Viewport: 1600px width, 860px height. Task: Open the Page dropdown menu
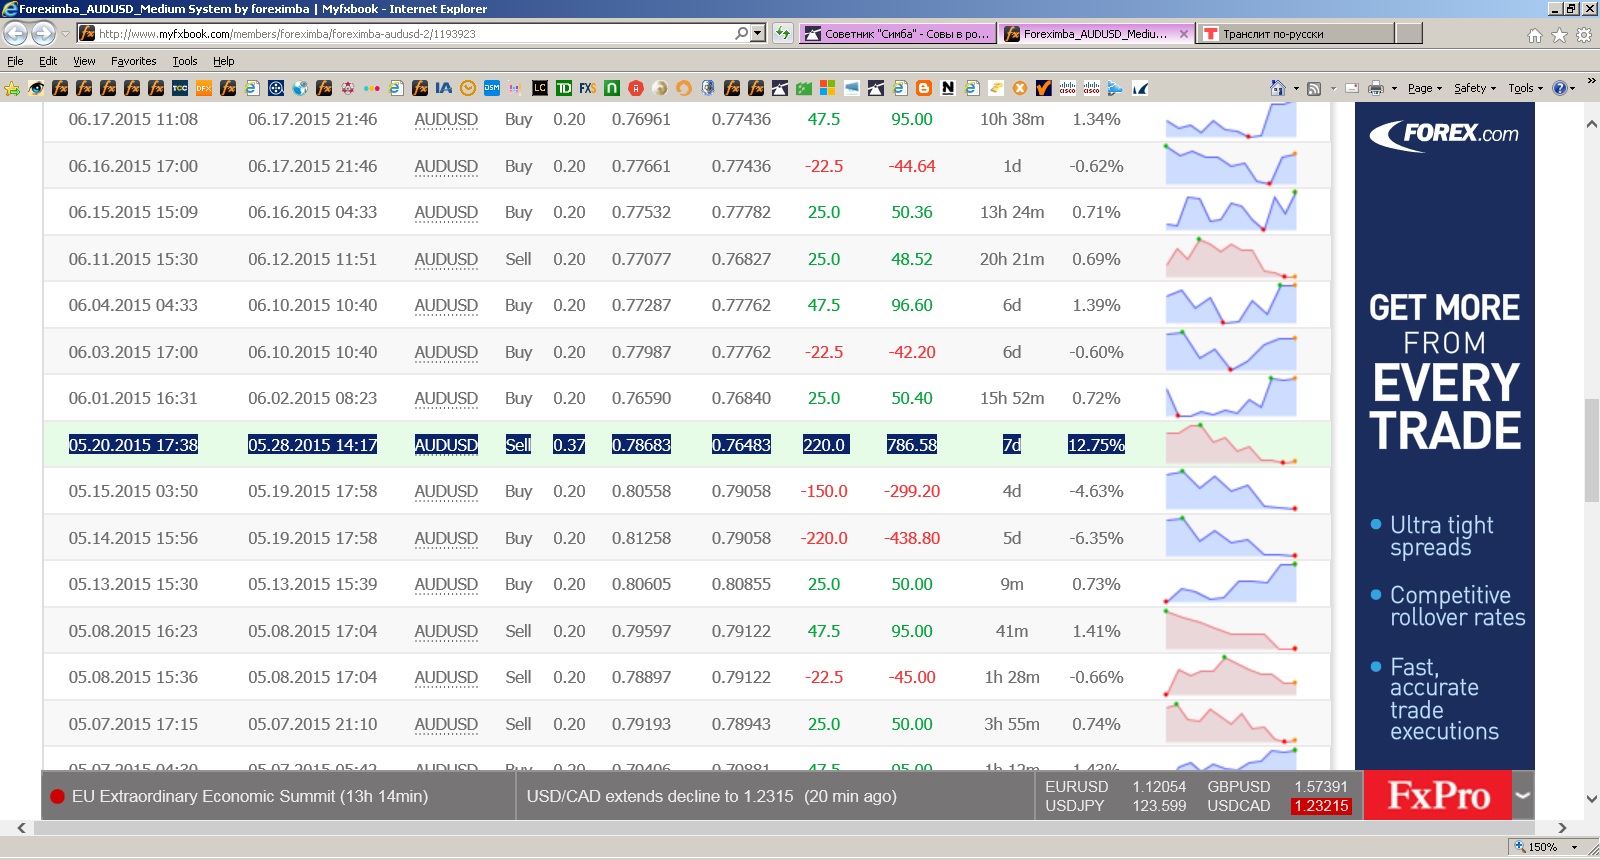[x=1424, y=88]
